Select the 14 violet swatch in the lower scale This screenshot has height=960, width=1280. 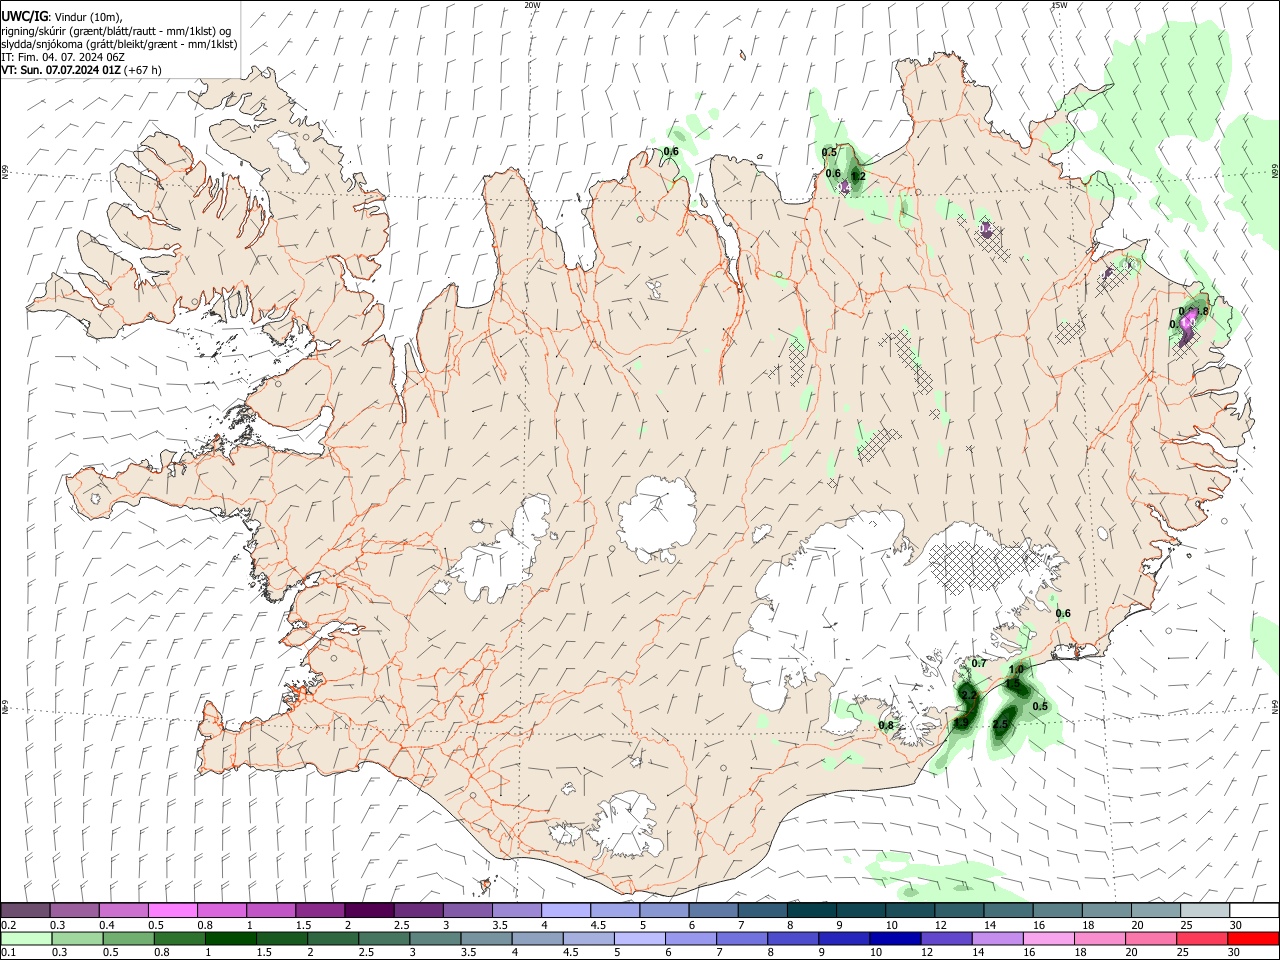pyautogui.click(x=997, y=939)
